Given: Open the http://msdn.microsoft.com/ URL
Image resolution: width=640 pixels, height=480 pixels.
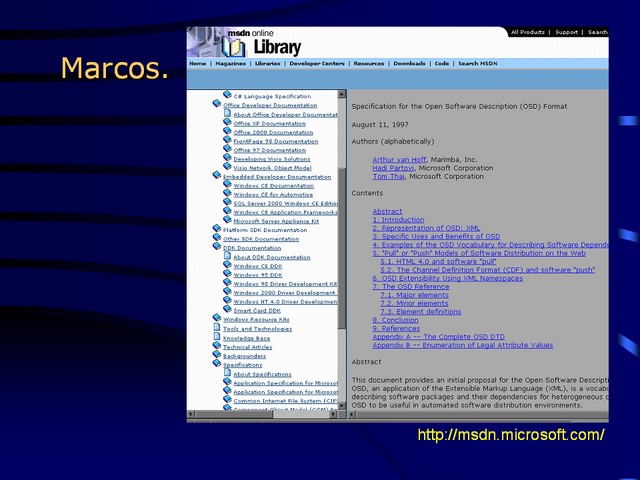Looking at the screenshot, I should (x=511, y=435).
